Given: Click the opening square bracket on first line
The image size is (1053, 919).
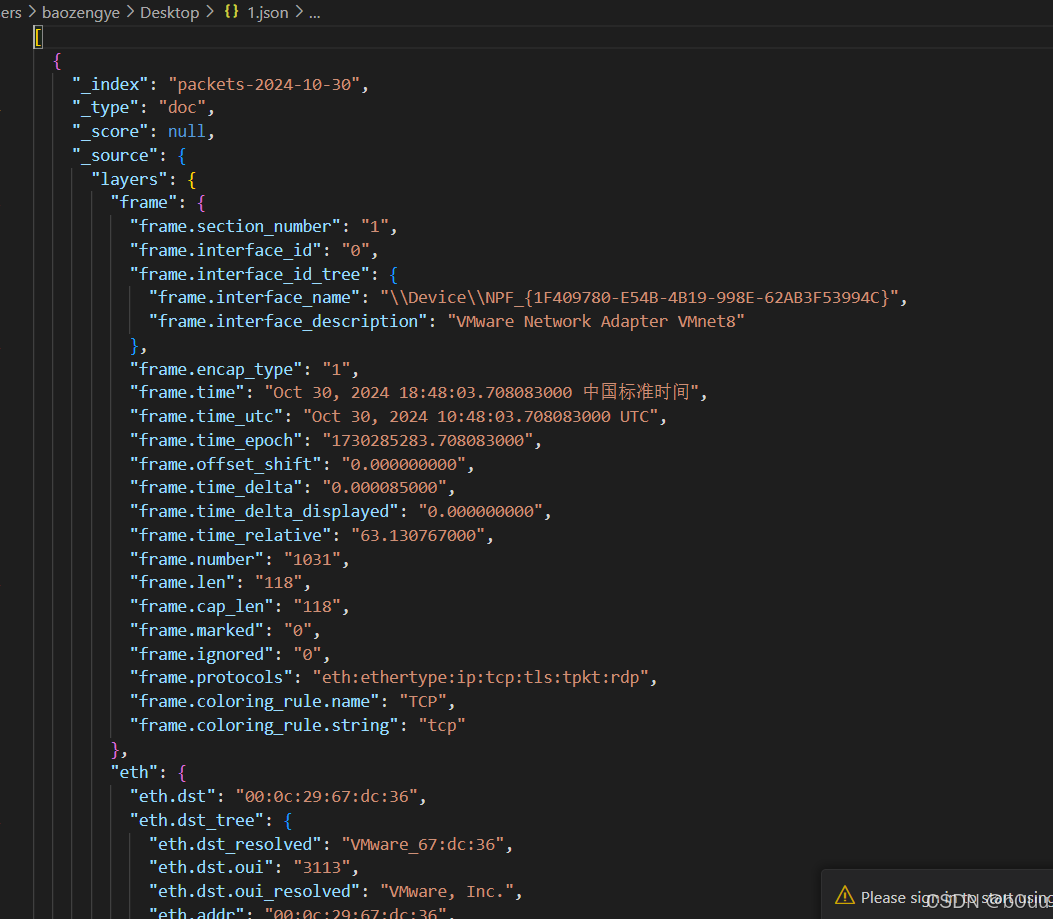Looking at the screenshot, I should [x=38, y=38].
